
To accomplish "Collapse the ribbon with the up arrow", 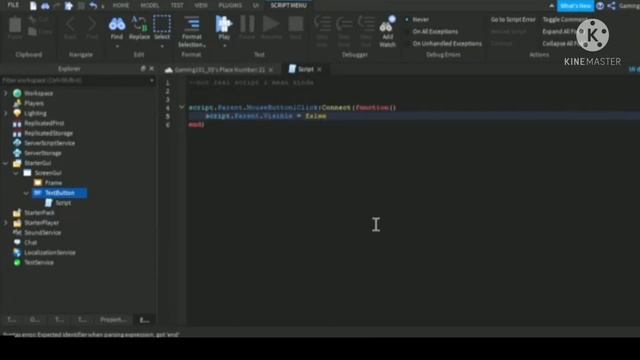I will tap(551, 6).
